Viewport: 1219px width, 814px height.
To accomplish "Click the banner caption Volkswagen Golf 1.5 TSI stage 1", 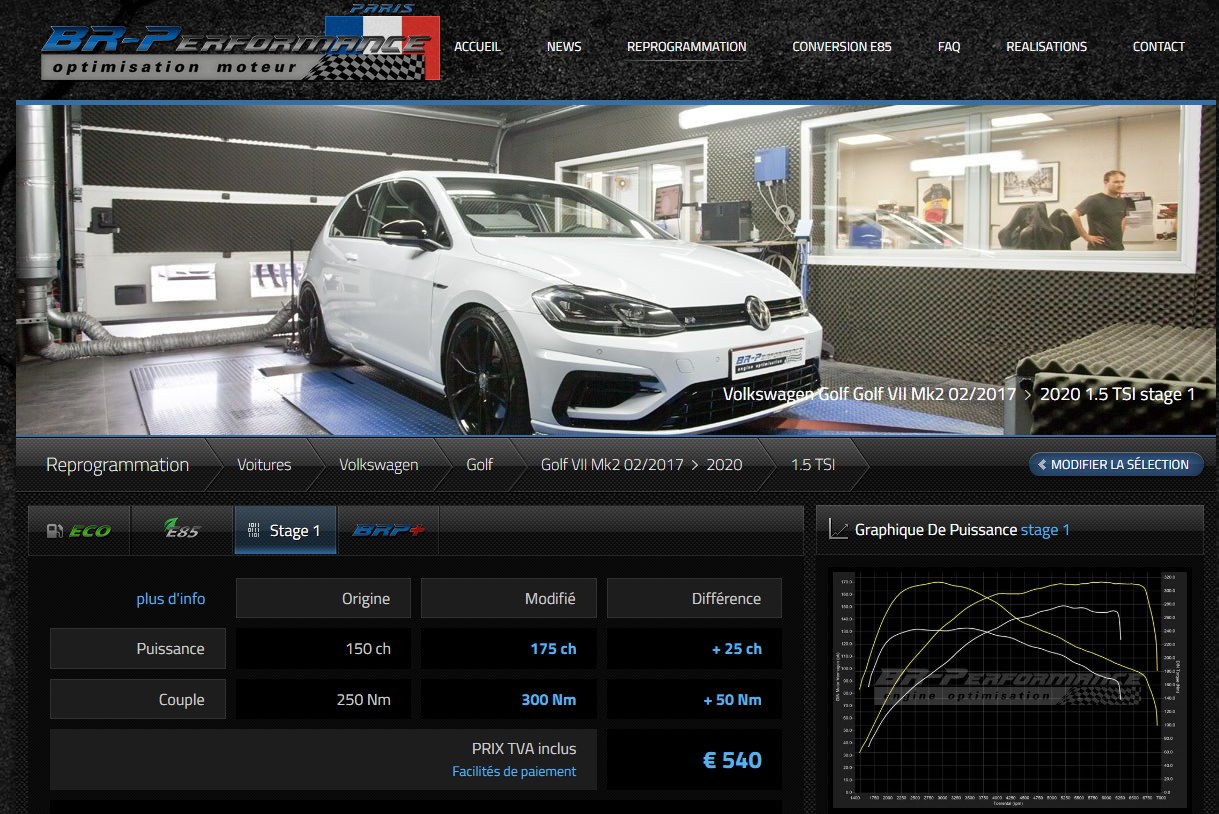I will tap(959, 394).
